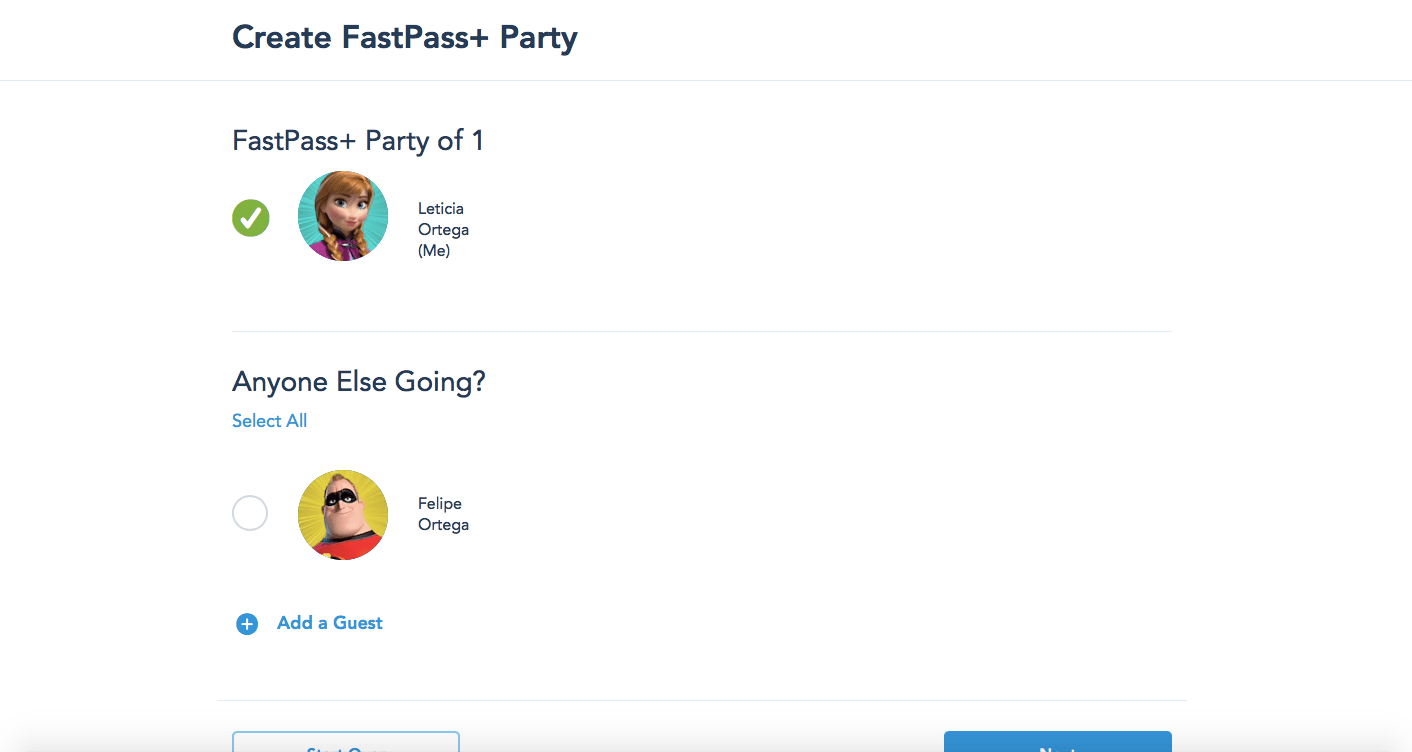Click the word 'Felipe' beside the Mr. Incredible avatar
Screen dimensions: 1412x752
(x=440, y=504)
